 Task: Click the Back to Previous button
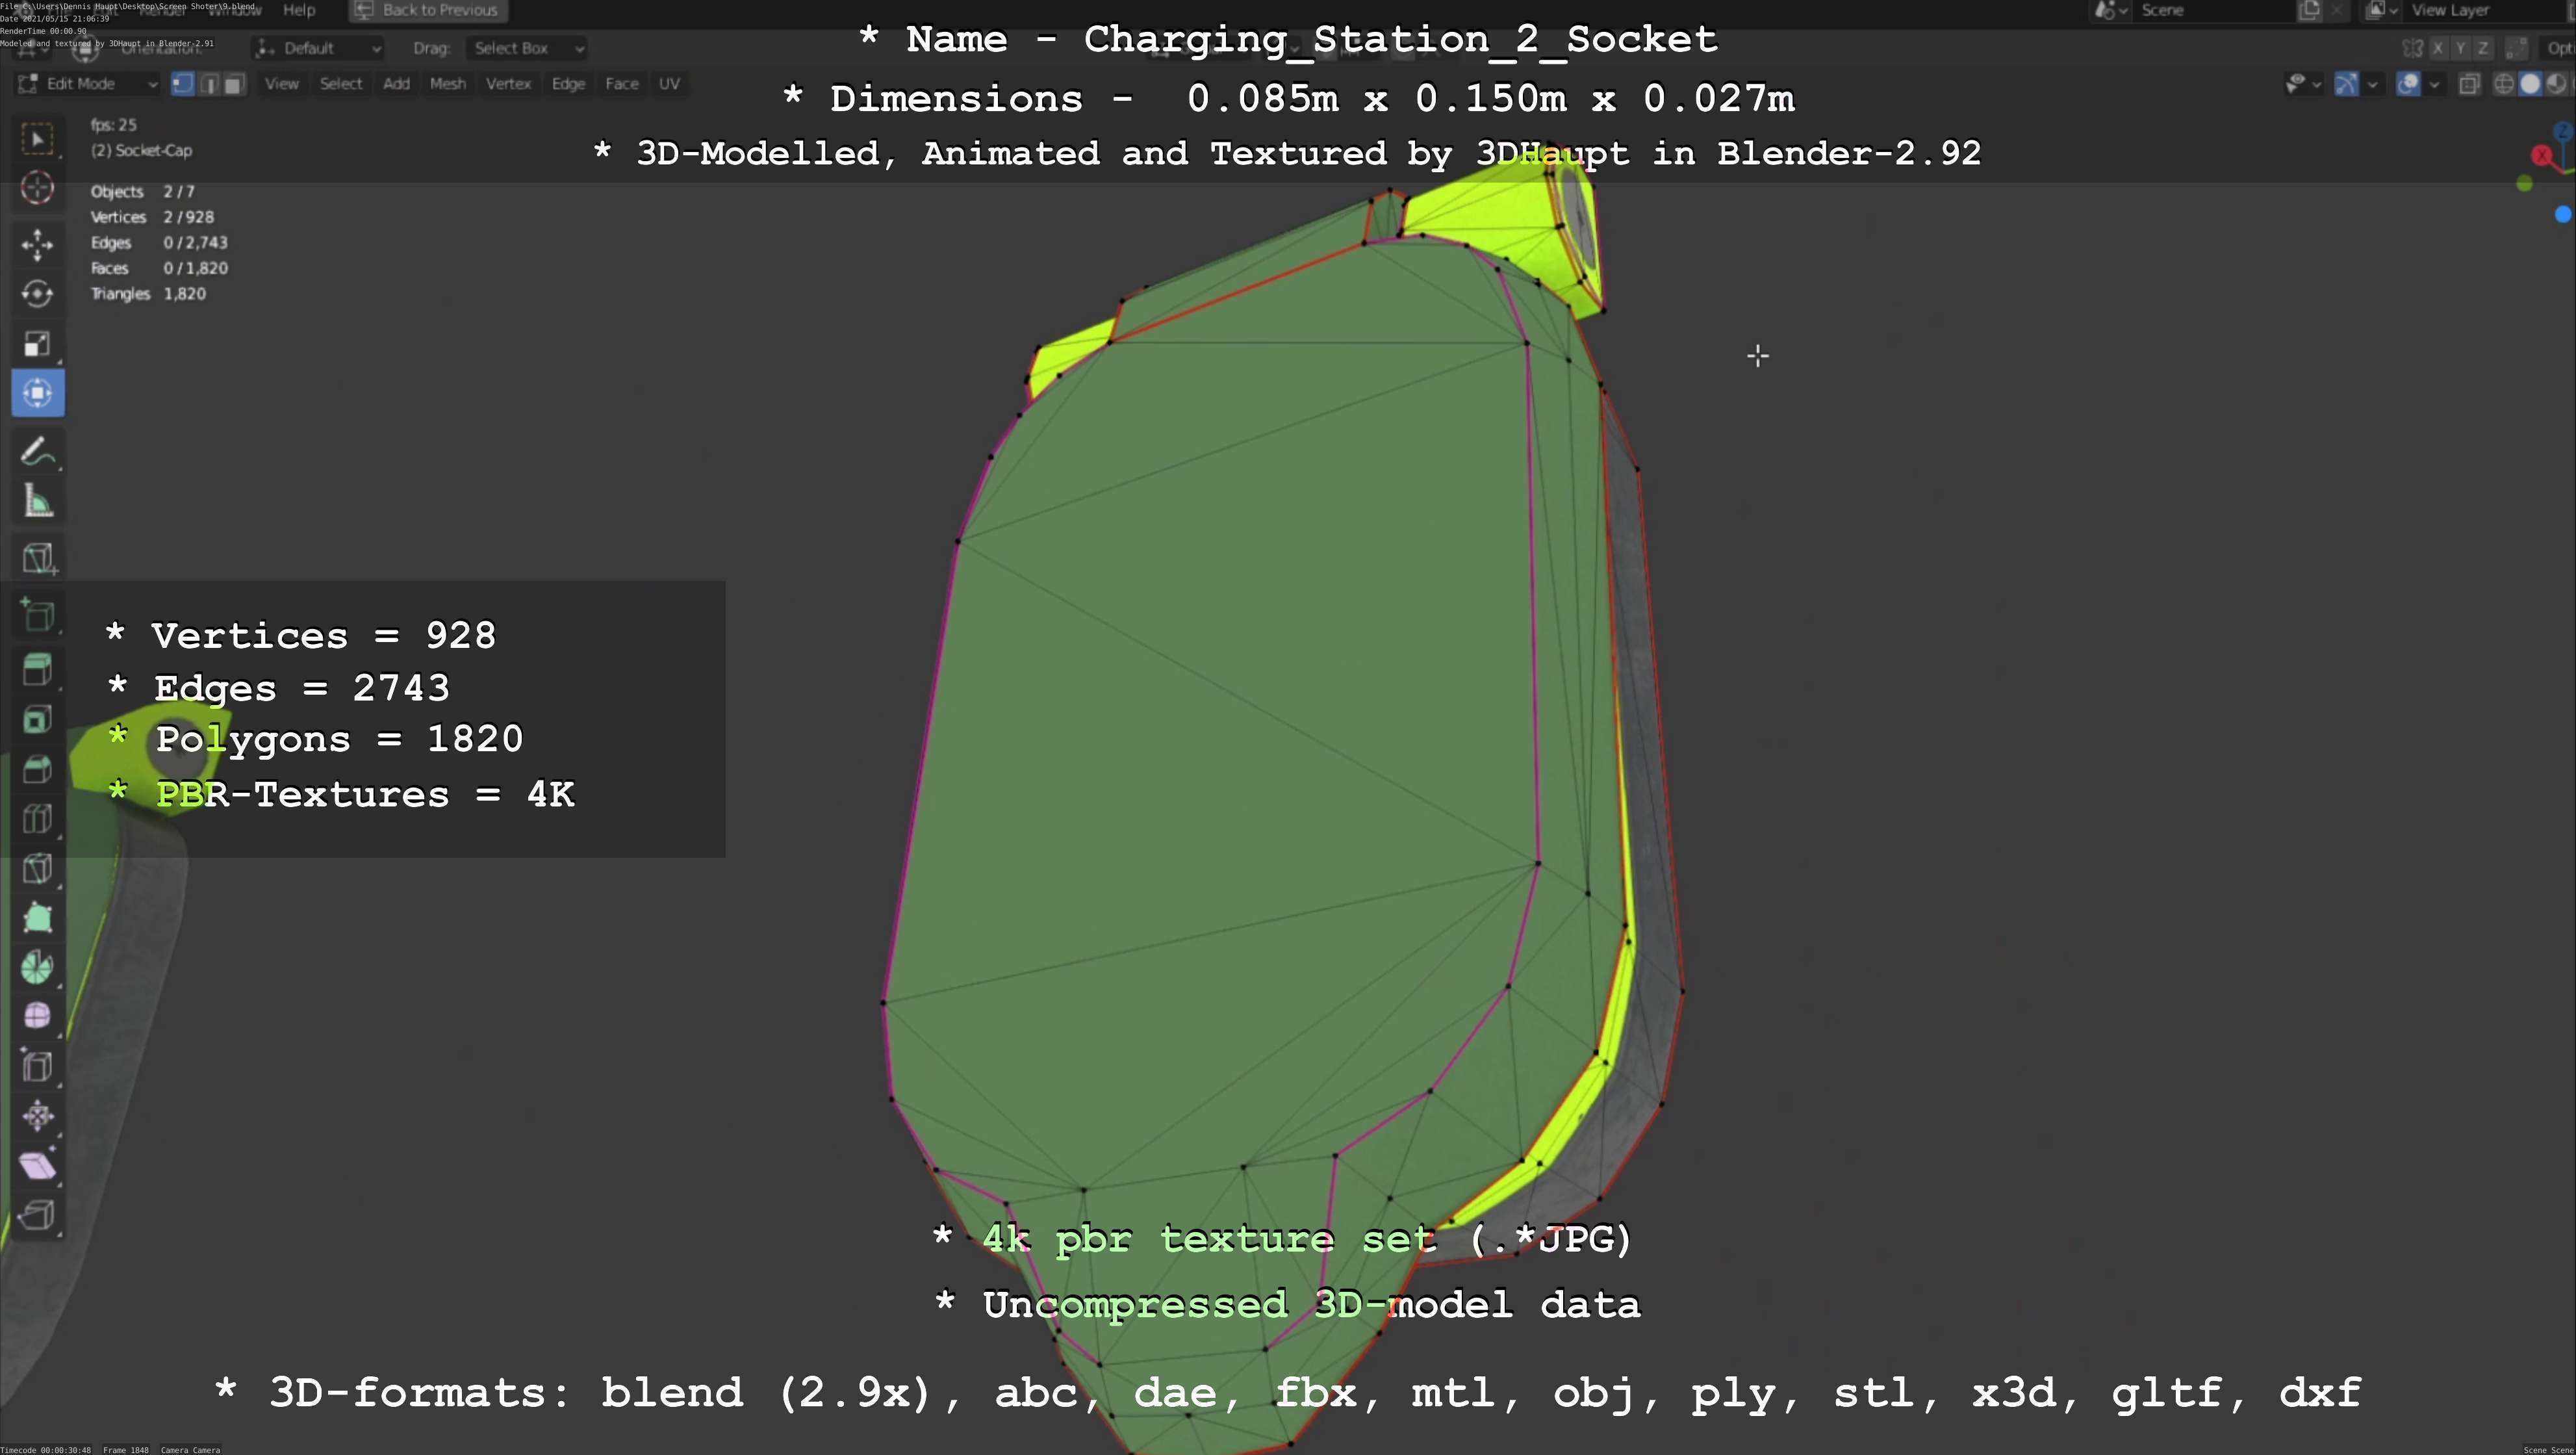tap(428, 10)
